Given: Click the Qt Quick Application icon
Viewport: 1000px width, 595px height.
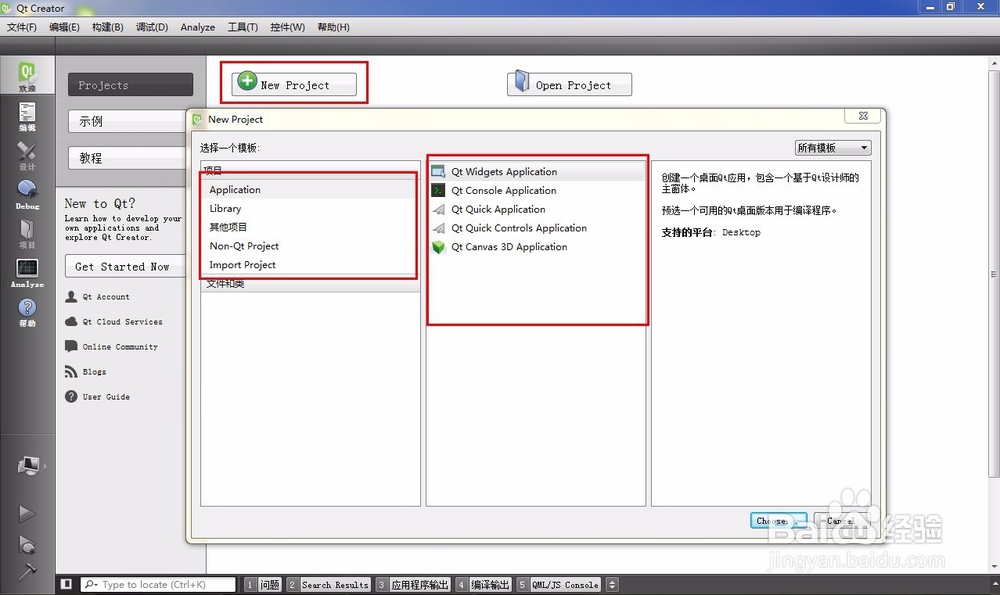Looking at the screenshot, I should click(439, 209).
